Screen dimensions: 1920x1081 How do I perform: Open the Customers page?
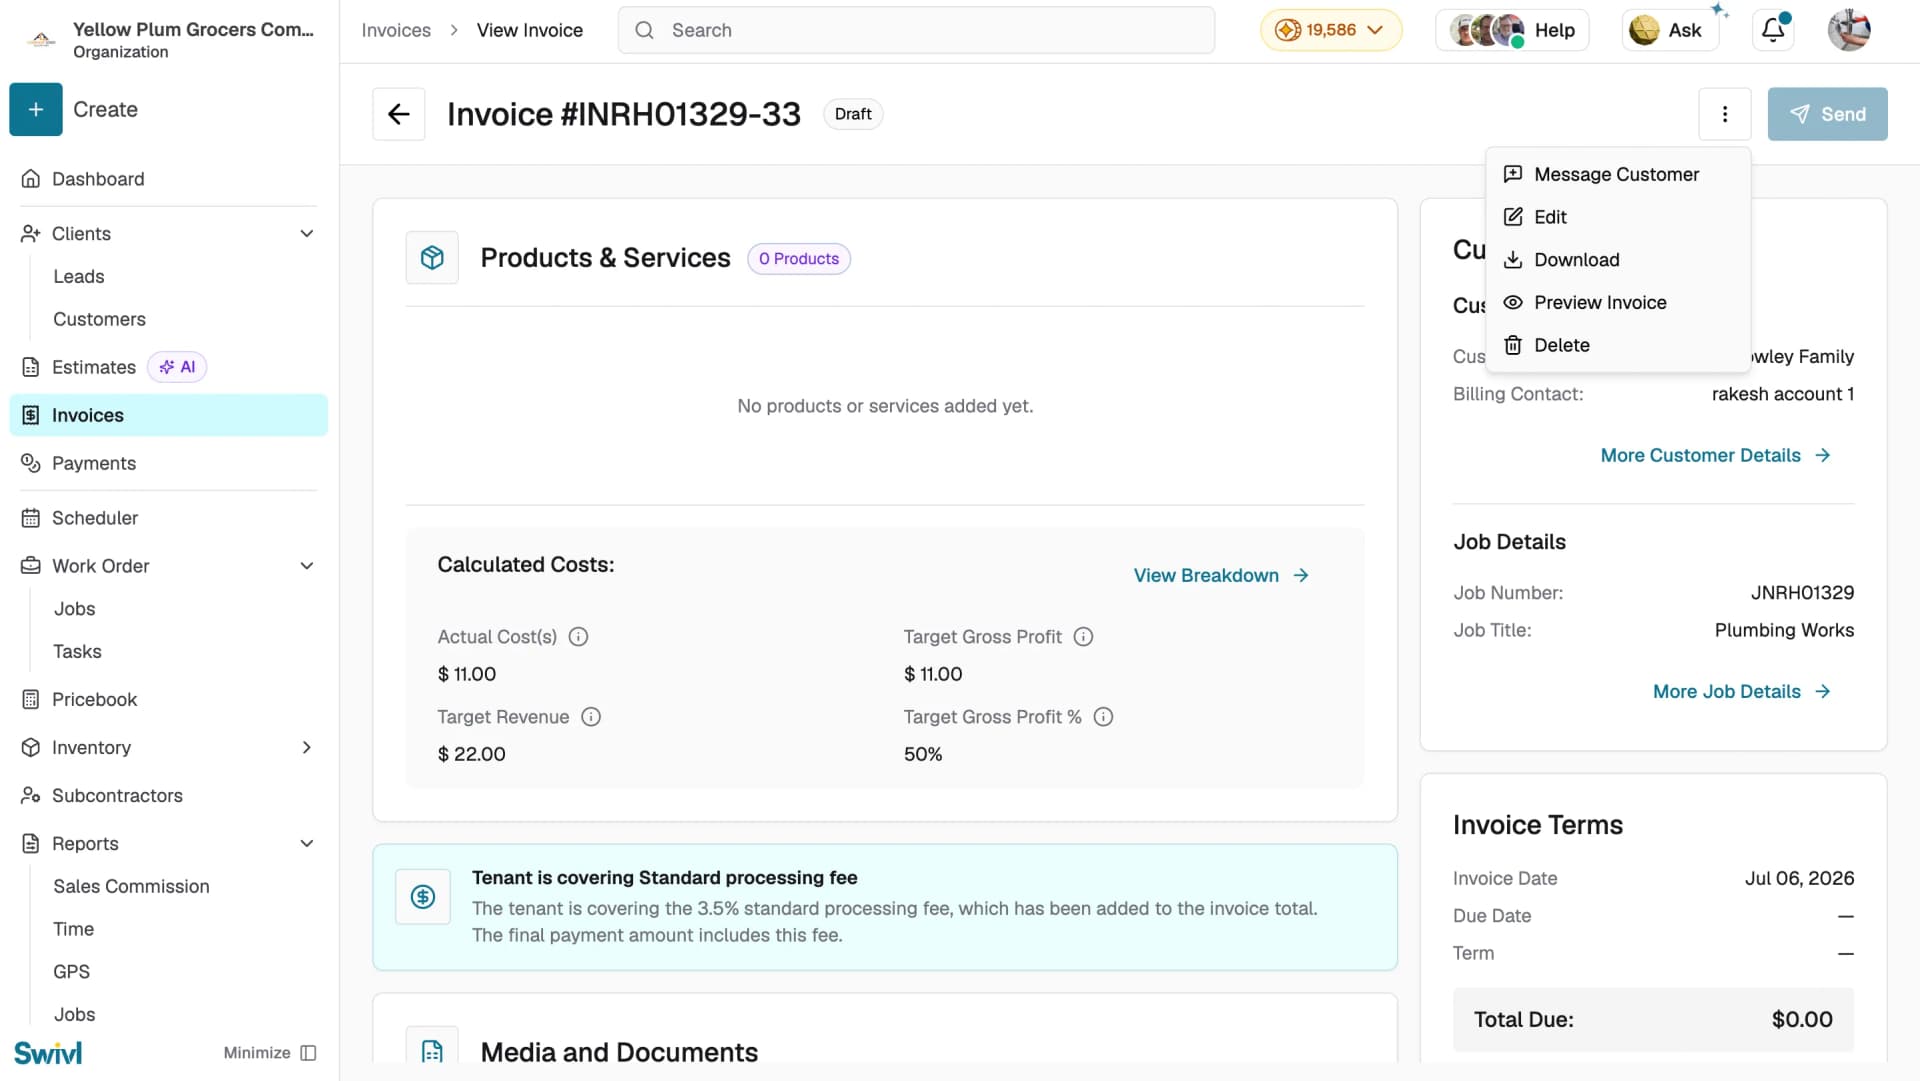(x=99, y=320)
